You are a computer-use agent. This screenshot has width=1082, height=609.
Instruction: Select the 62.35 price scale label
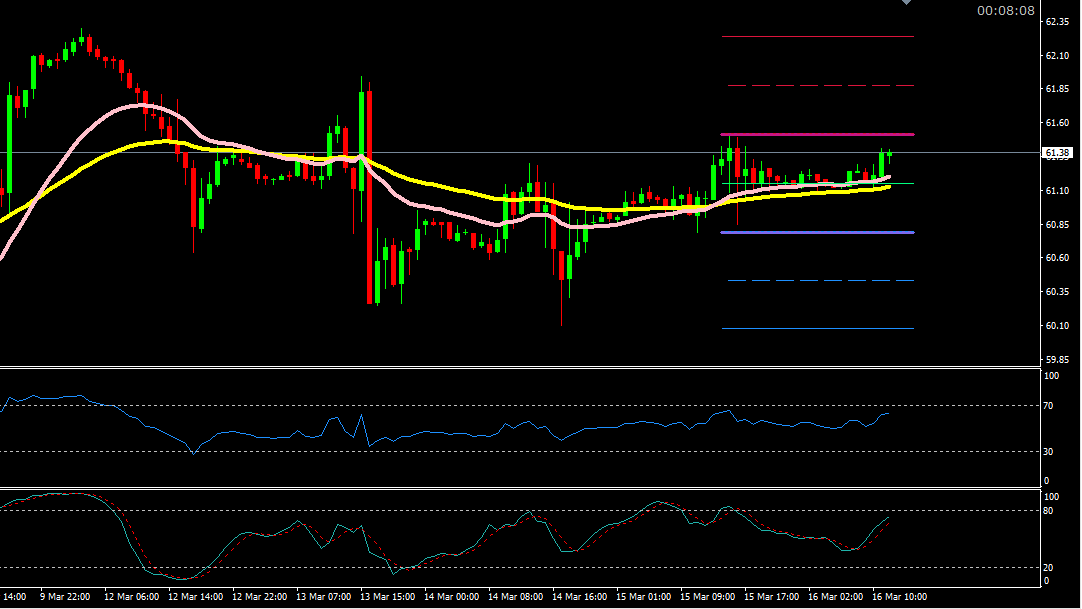[x=1057, y=22]
